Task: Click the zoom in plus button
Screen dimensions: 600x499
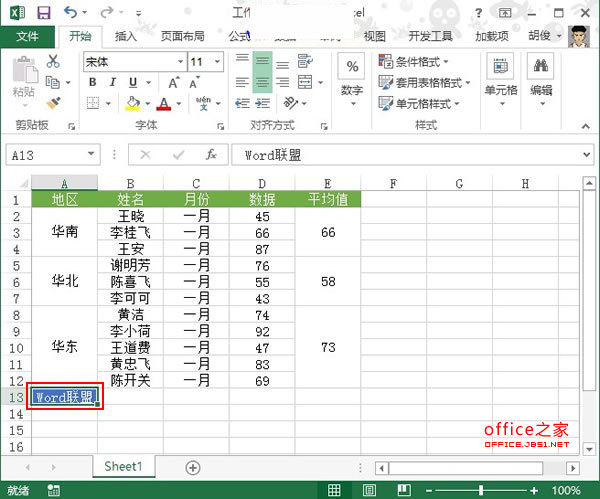Action: click(534, 491)
